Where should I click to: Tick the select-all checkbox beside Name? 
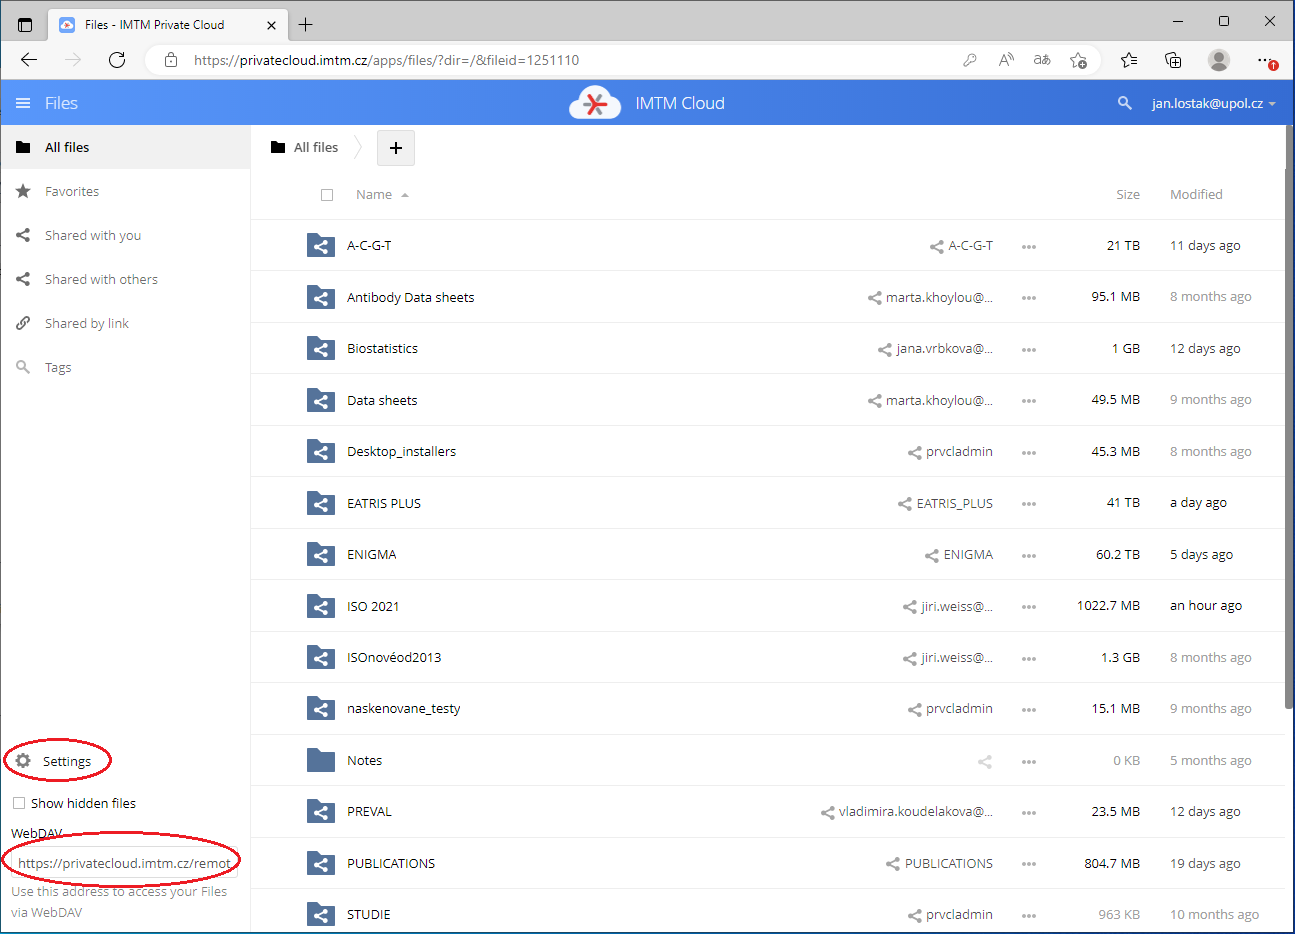327,195
